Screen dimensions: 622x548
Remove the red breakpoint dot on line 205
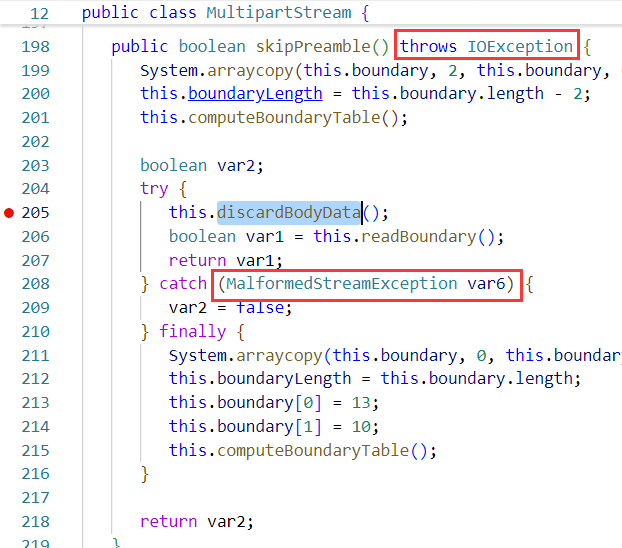pyautogui.click(x=10, y=213)
